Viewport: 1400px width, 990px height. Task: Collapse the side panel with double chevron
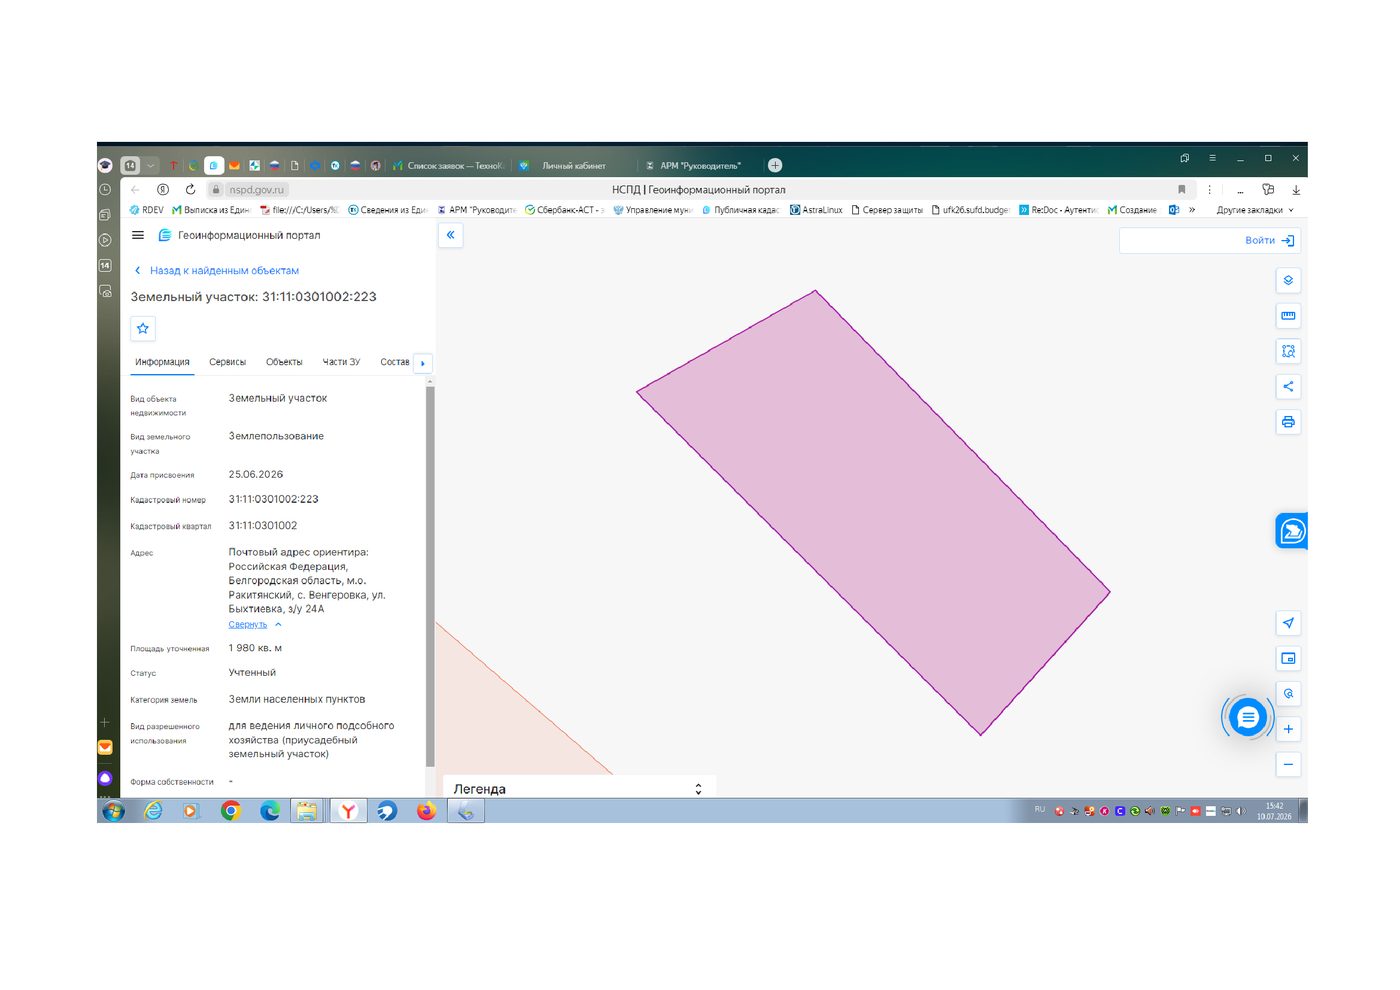pos(450,235)
